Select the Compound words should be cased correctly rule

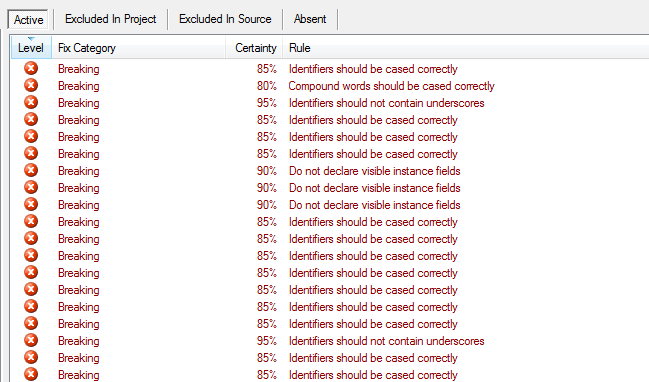[392, 86]
